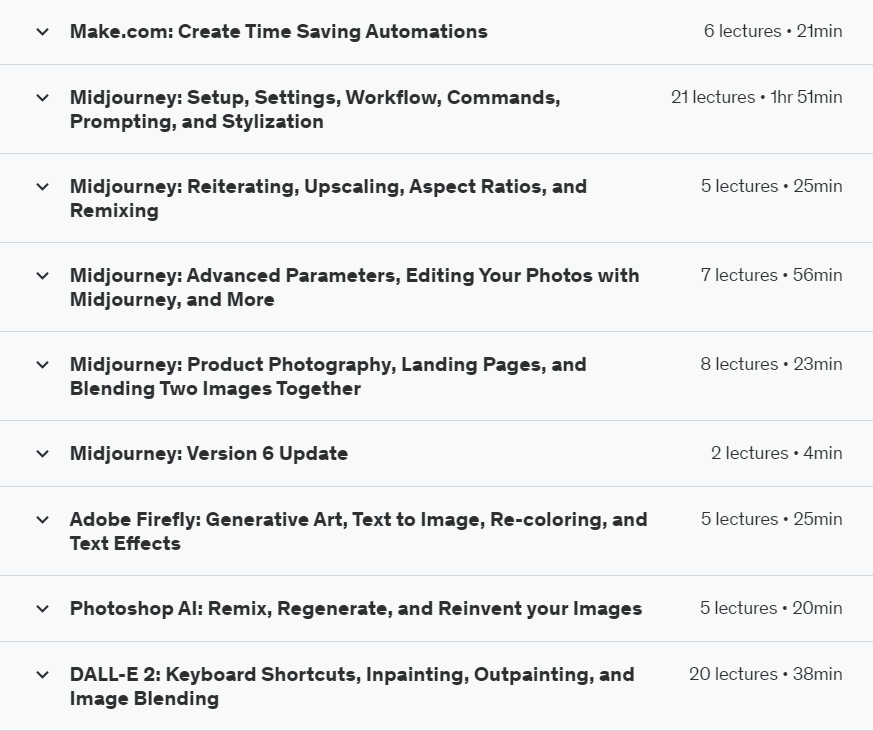Click the 20 lectures • 38min label

coord(765,675)
